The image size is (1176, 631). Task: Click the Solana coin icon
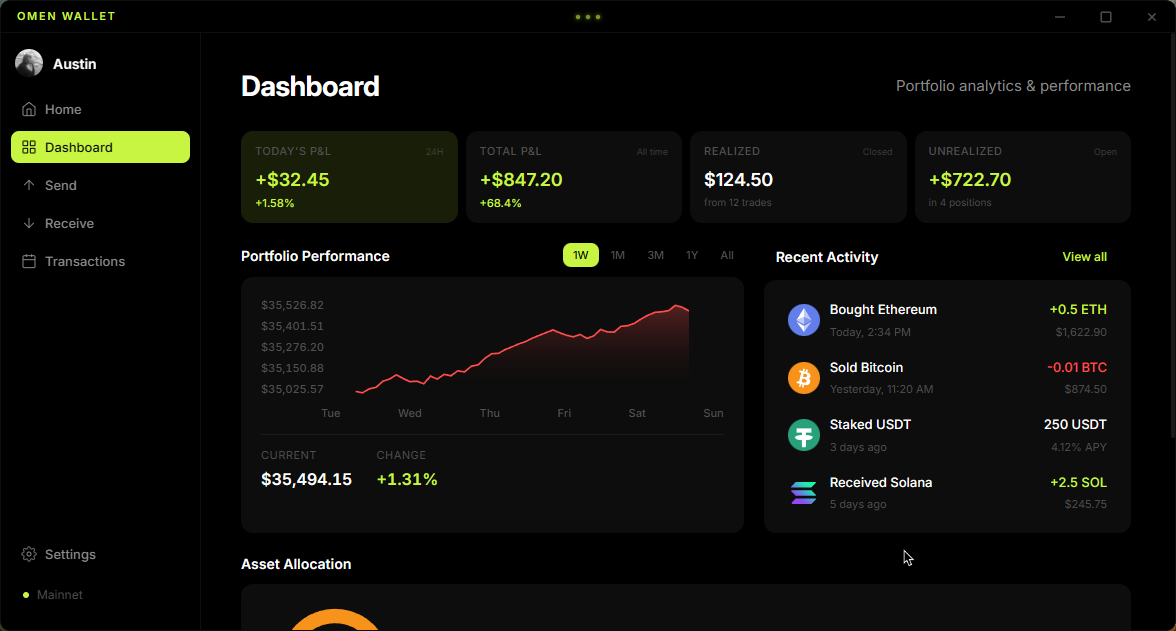(x=804, y=493)
